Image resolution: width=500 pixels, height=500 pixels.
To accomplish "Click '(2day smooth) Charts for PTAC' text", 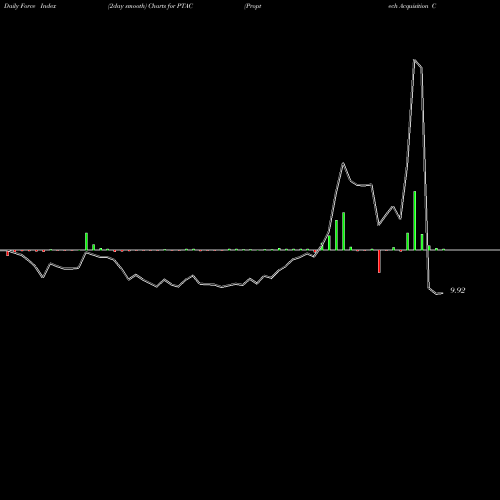I will click(x=150, y=6).
